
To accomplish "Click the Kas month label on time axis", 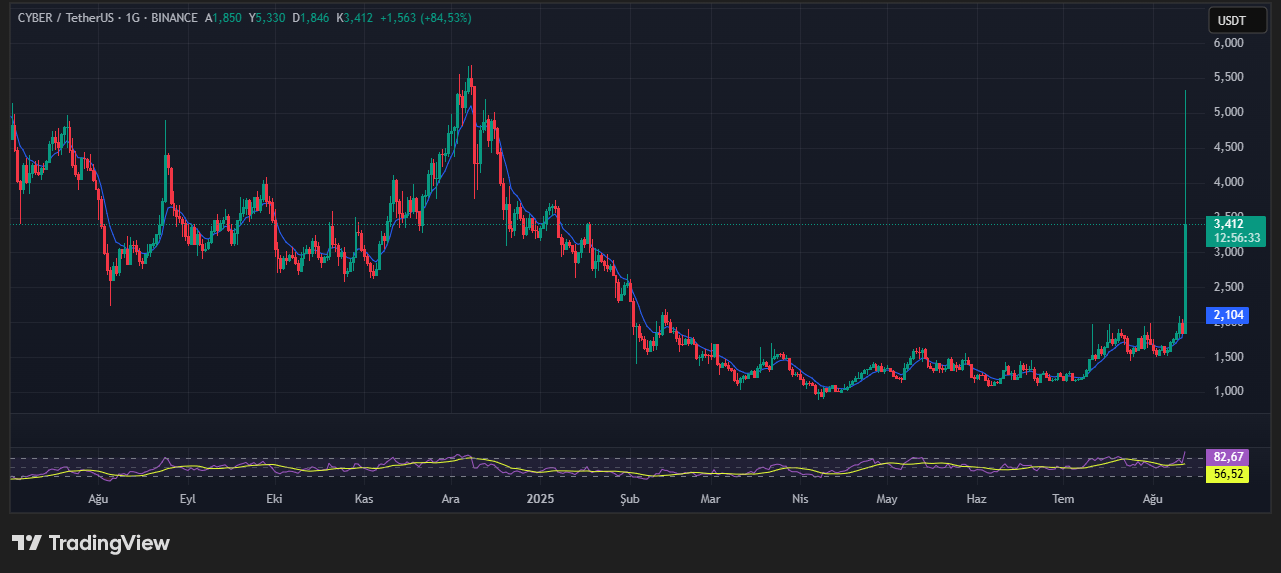I will pyautogui.click(x=364, y=498).
